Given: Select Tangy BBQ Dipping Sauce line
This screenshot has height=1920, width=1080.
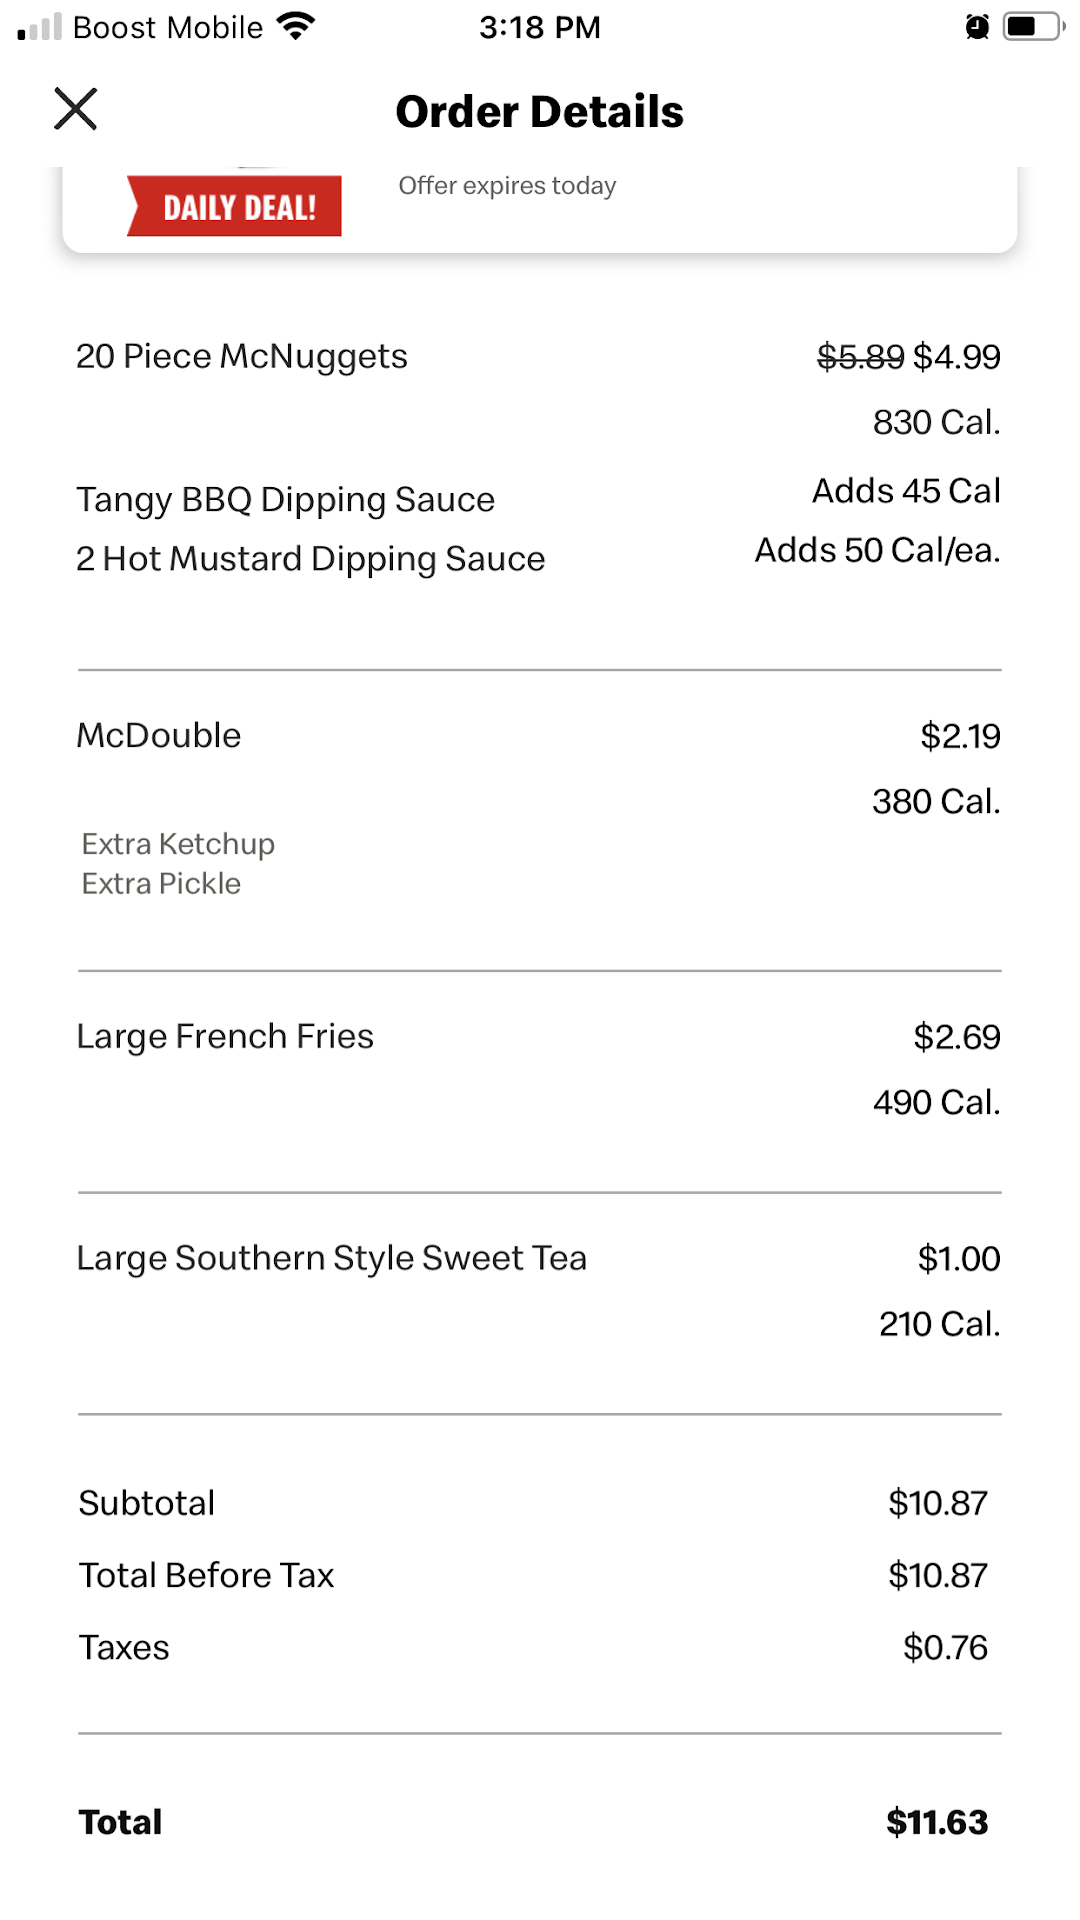Looking at the screenshot, I should (x=286, y=500).
